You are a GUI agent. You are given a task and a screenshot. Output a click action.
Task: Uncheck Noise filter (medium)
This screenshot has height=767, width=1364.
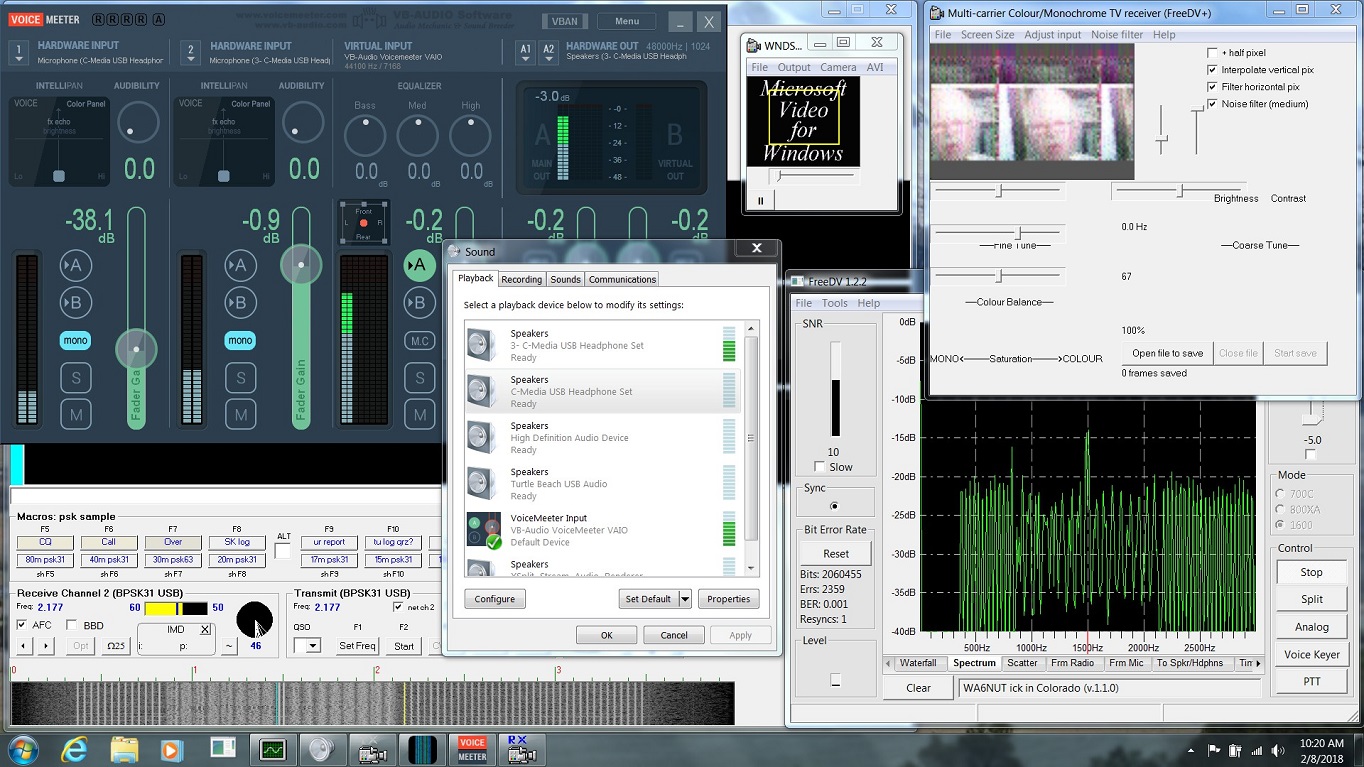click(1213, 104)
